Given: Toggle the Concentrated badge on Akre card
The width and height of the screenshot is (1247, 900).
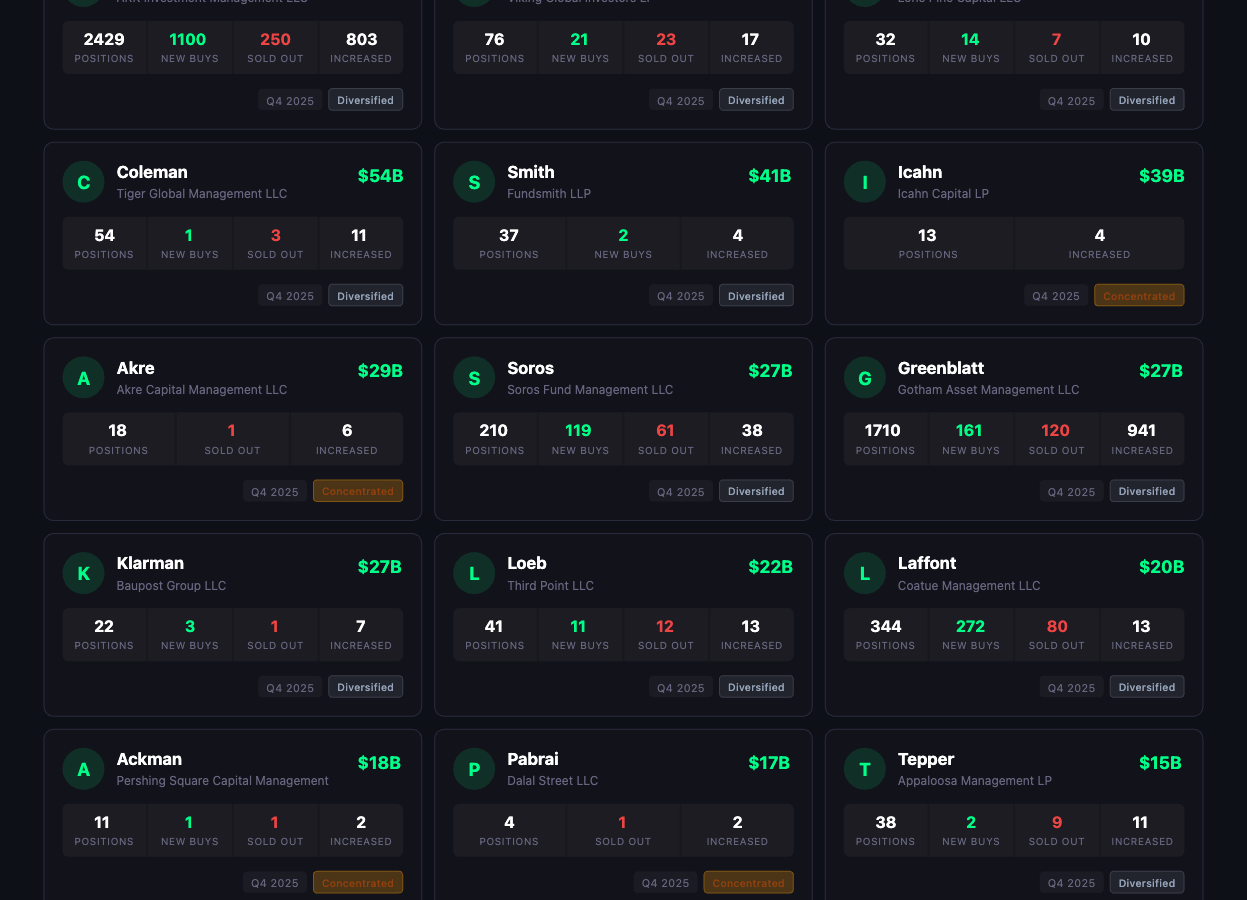Looking at the screenshot, I should tap(358, 491).
